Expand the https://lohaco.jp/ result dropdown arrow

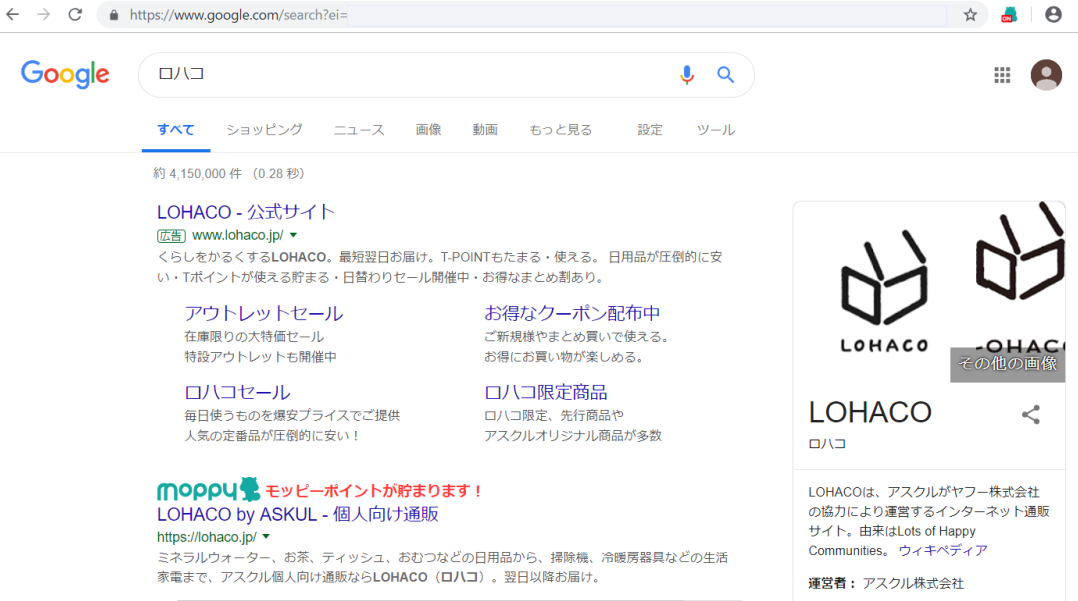[x=266, y=537]
